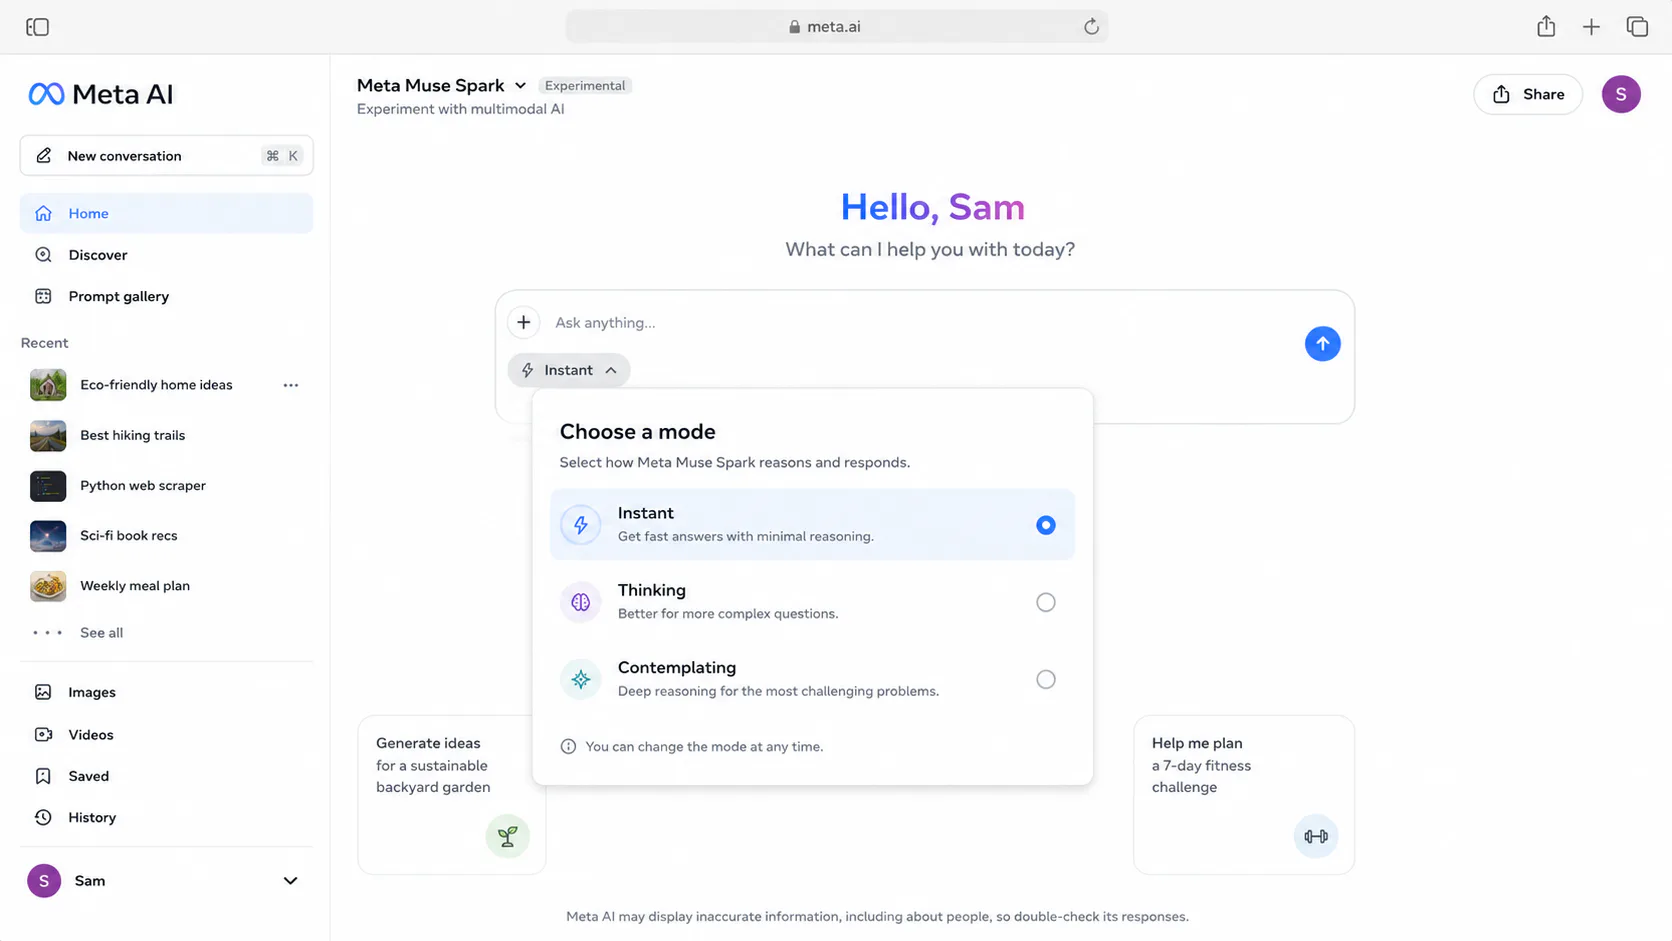1672x941 pixels.
Task: Click the Discover search icon
Action: point(43,255)
